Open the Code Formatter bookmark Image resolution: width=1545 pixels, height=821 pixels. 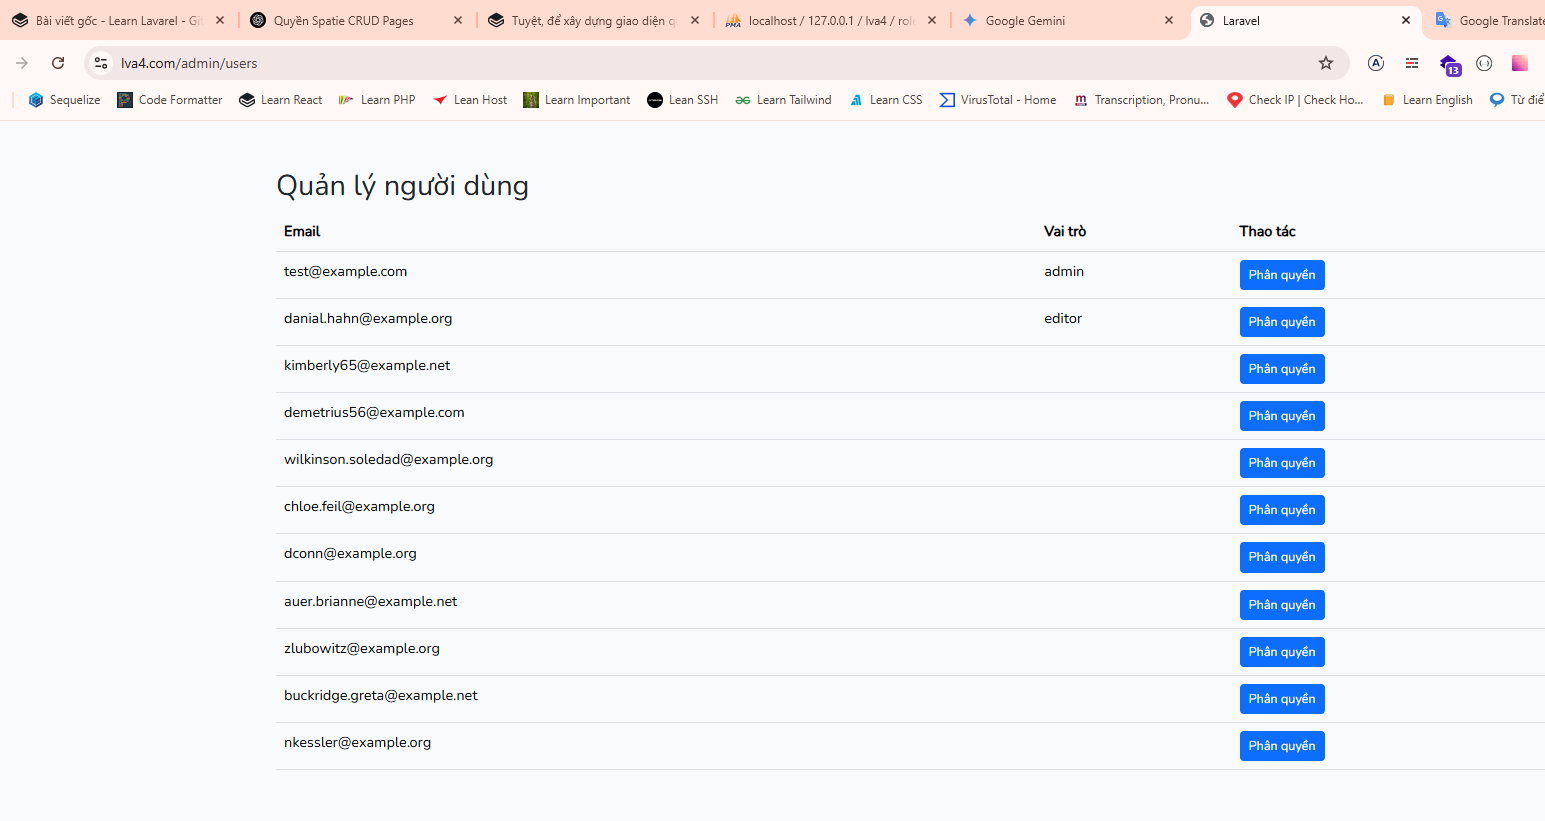coord(170,100)
